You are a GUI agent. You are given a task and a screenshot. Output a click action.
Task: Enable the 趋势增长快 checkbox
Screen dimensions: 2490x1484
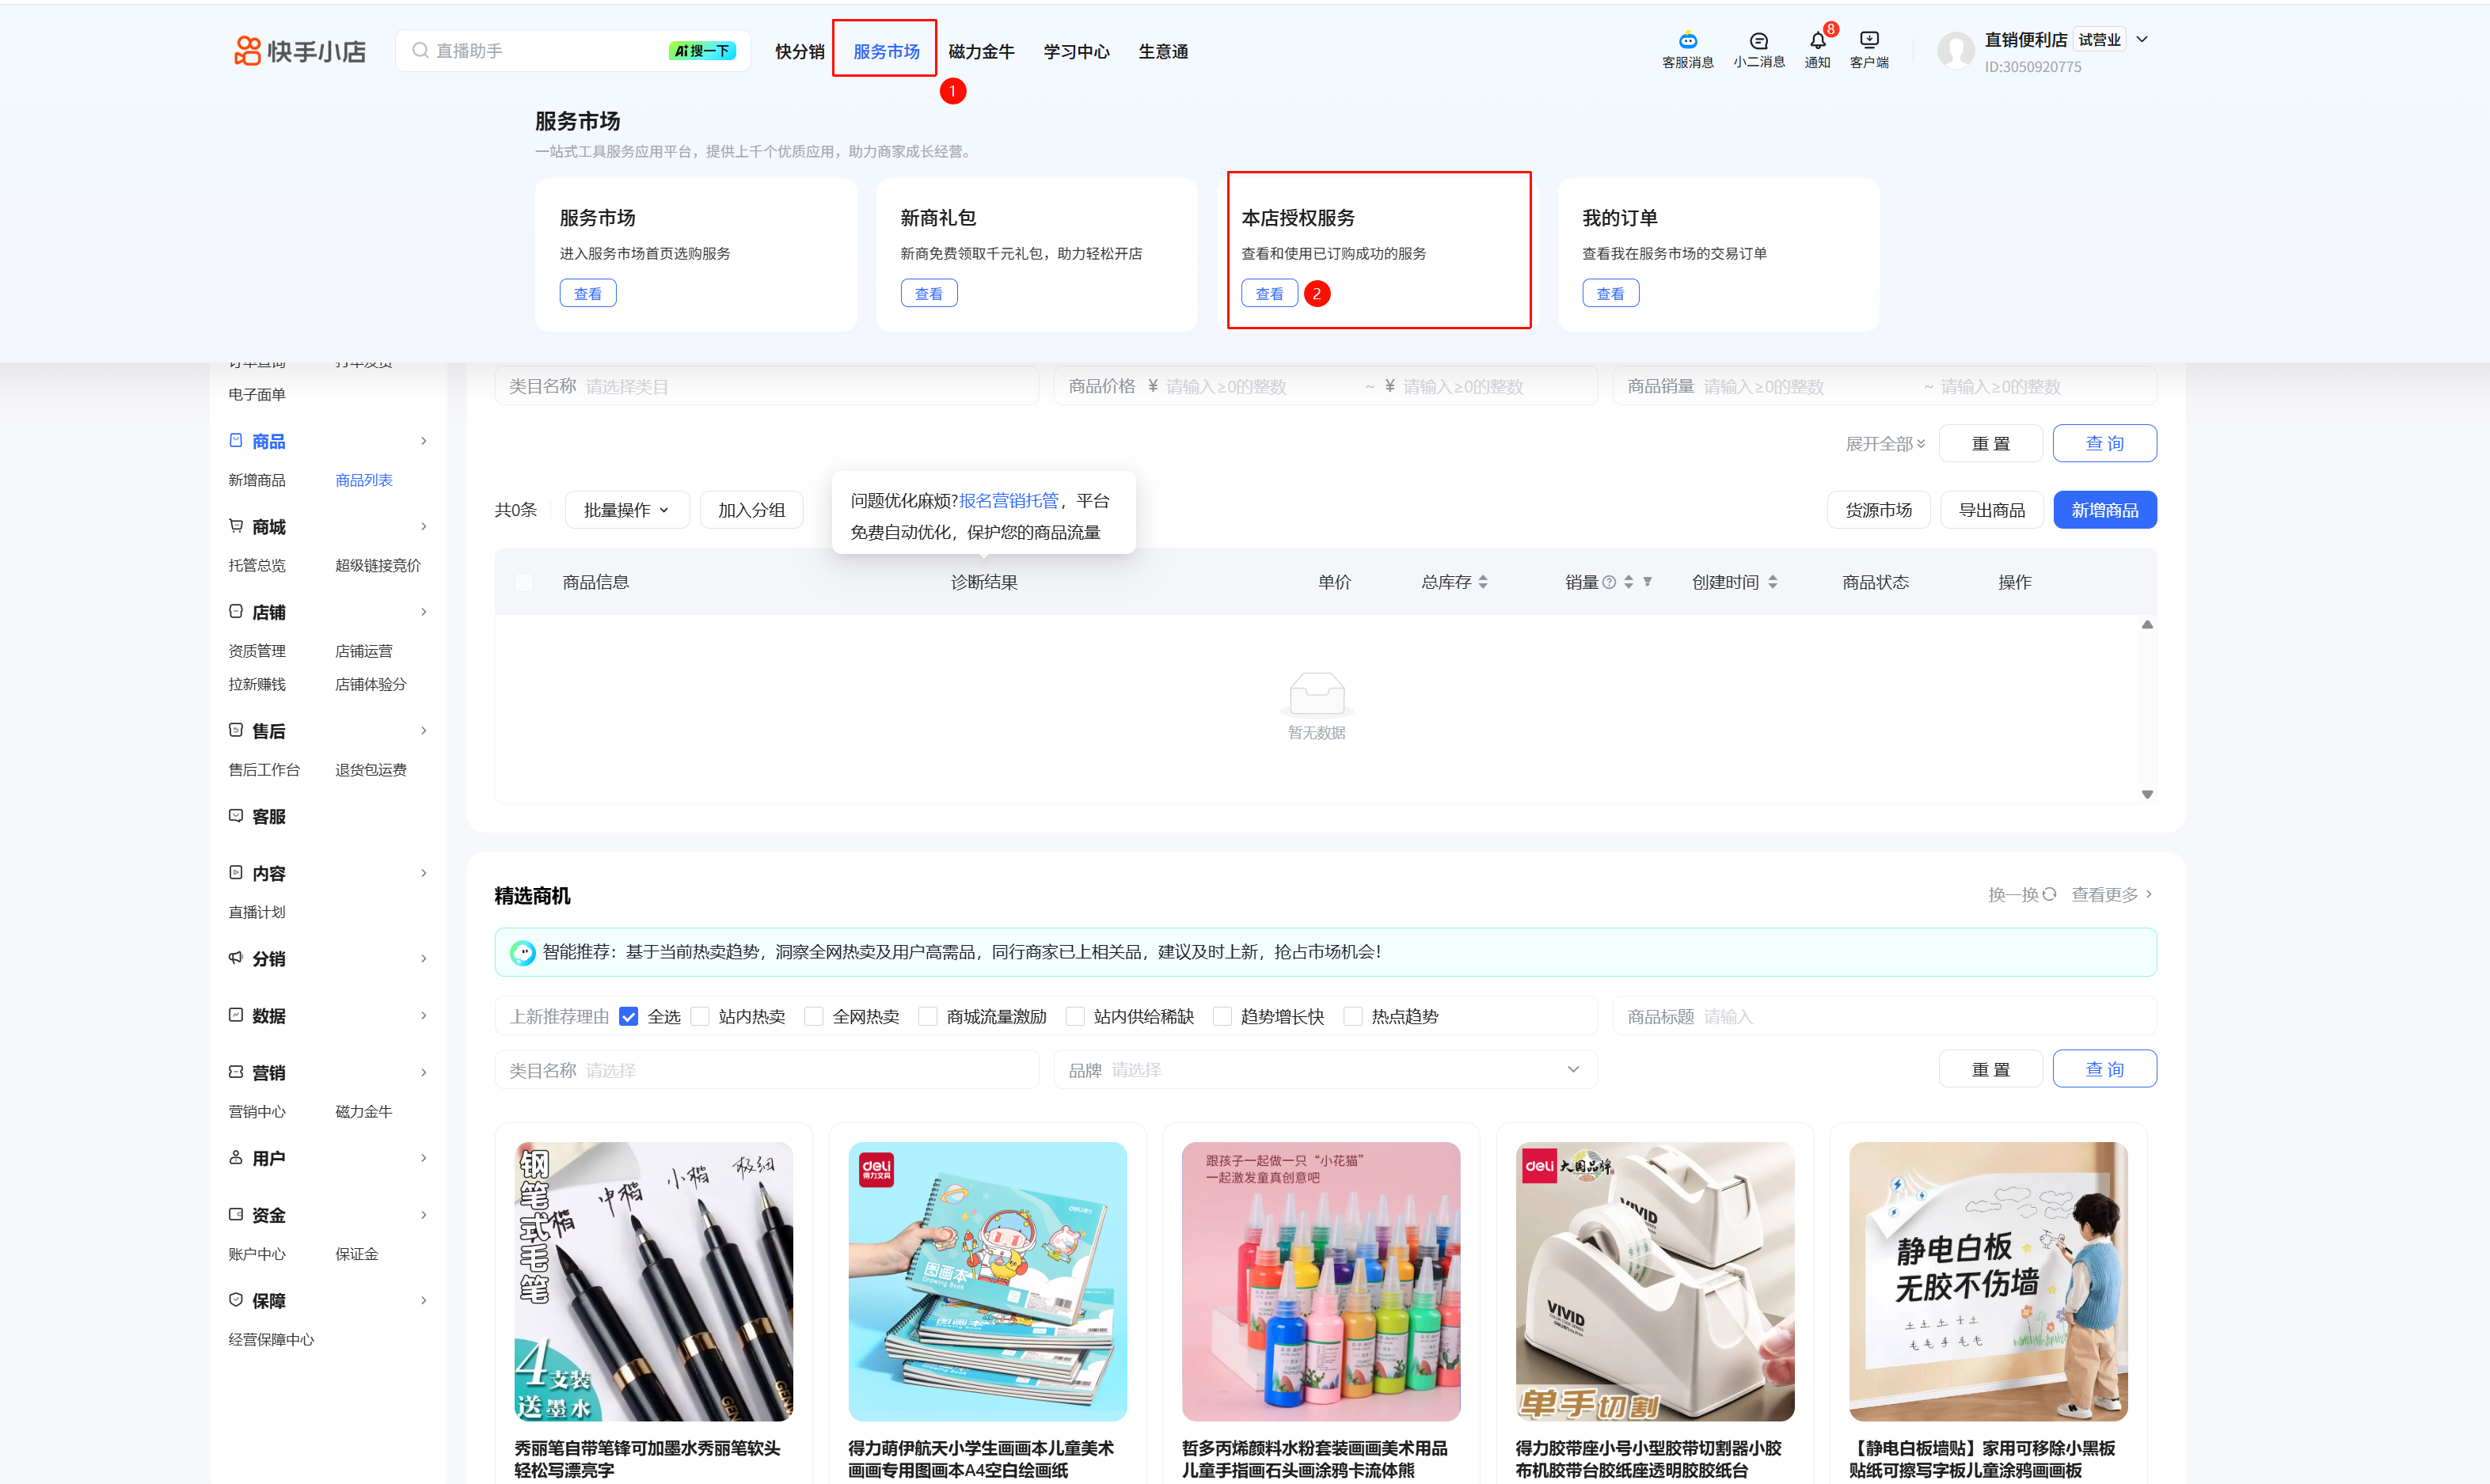1222,1016
